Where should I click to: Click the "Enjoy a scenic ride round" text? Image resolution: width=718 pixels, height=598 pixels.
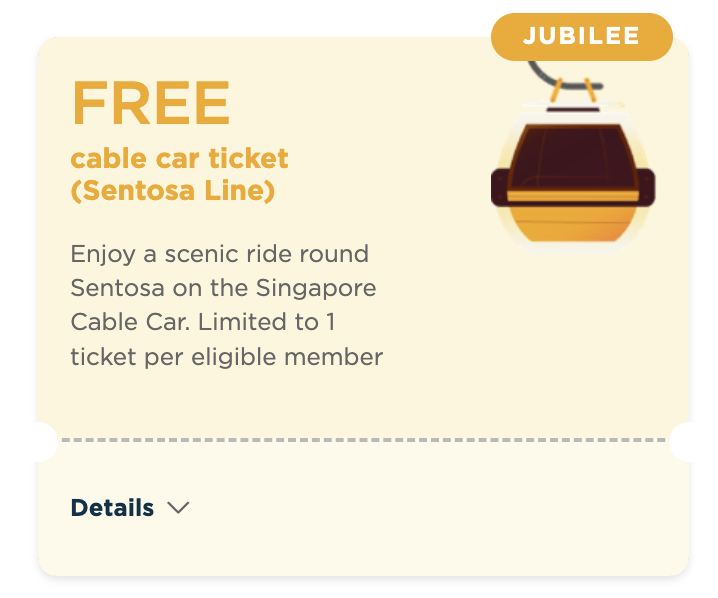point(219,254)
